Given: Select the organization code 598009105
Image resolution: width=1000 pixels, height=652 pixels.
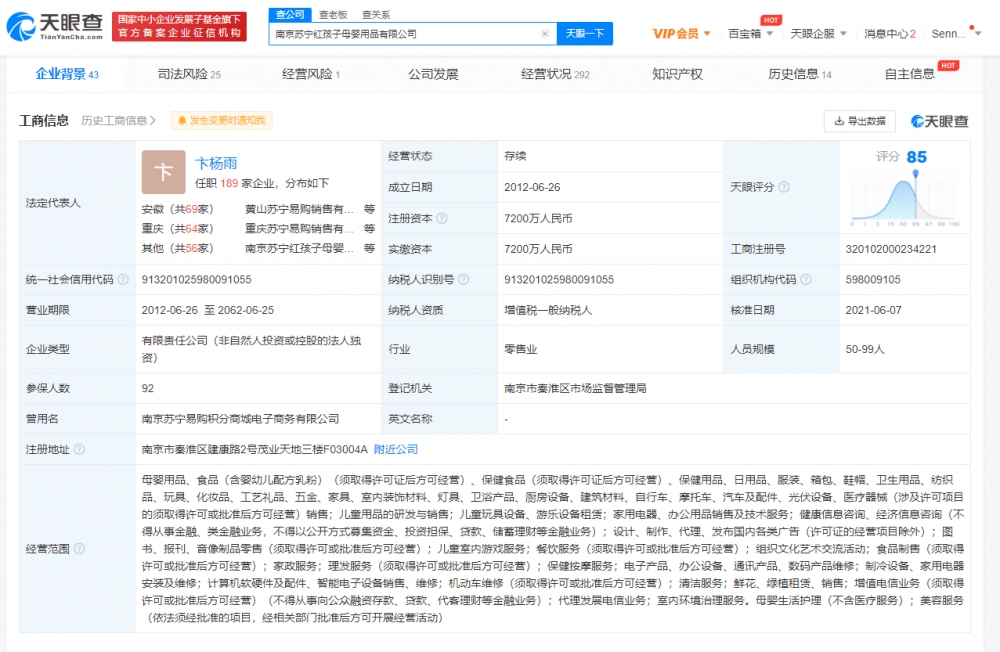Looking at the screenshot, I should (873, 279).
